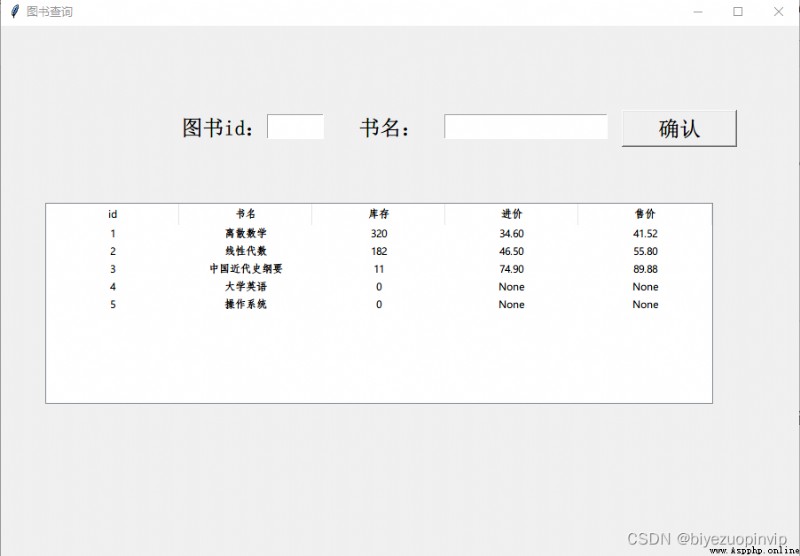Select the row 离散数学
This screenshot has height=556, width=800.
(379, 234)
